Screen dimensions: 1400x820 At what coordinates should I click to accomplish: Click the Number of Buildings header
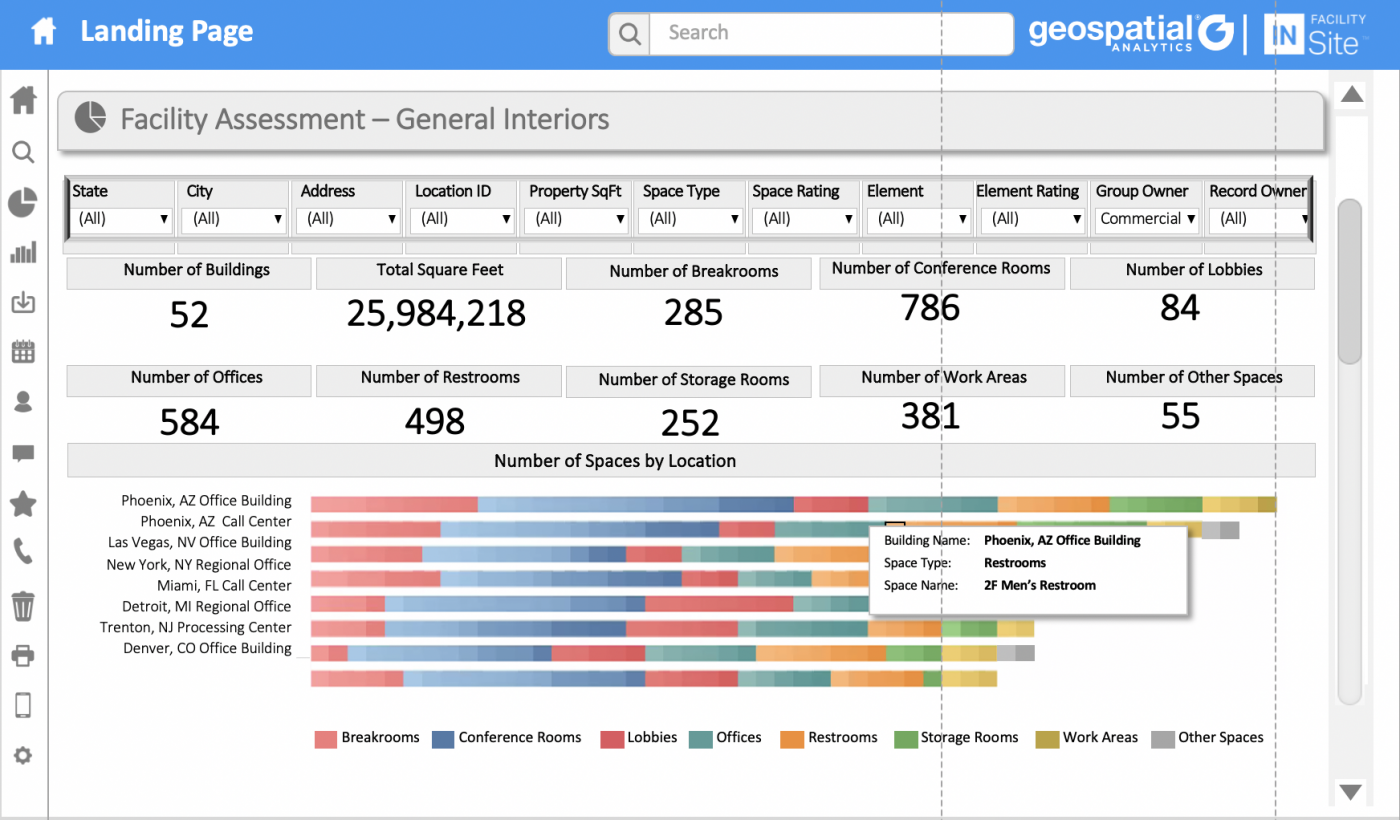coord(189,272)
